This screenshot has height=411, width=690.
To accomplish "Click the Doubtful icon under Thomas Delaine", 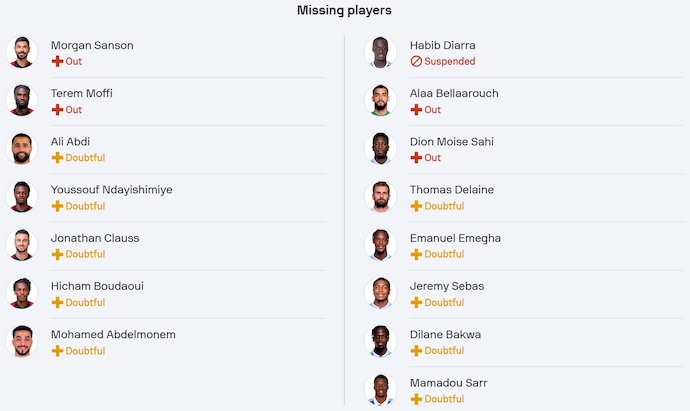I will (416, 206).
